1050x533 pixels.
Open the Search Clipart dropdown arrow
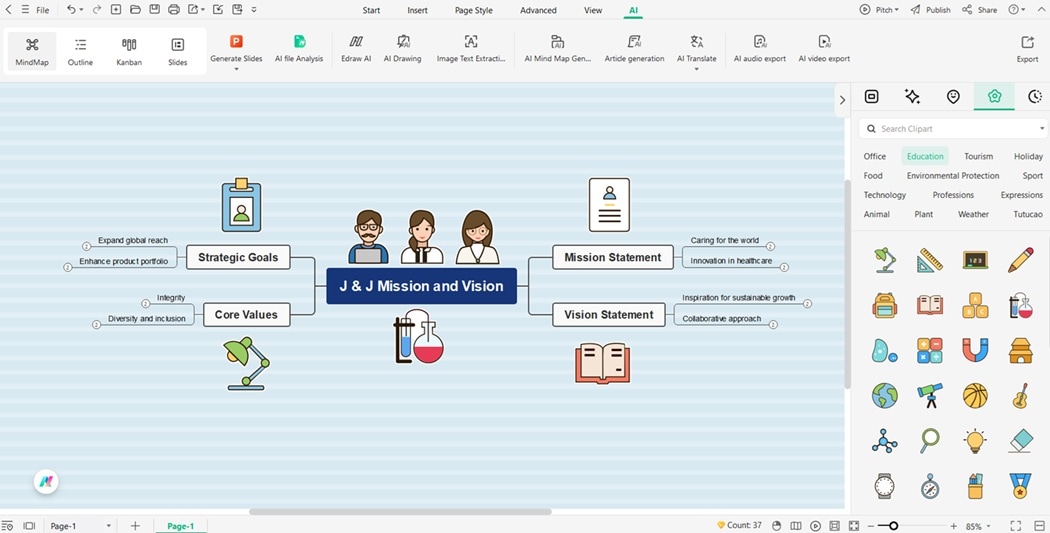click(1042, 129)
